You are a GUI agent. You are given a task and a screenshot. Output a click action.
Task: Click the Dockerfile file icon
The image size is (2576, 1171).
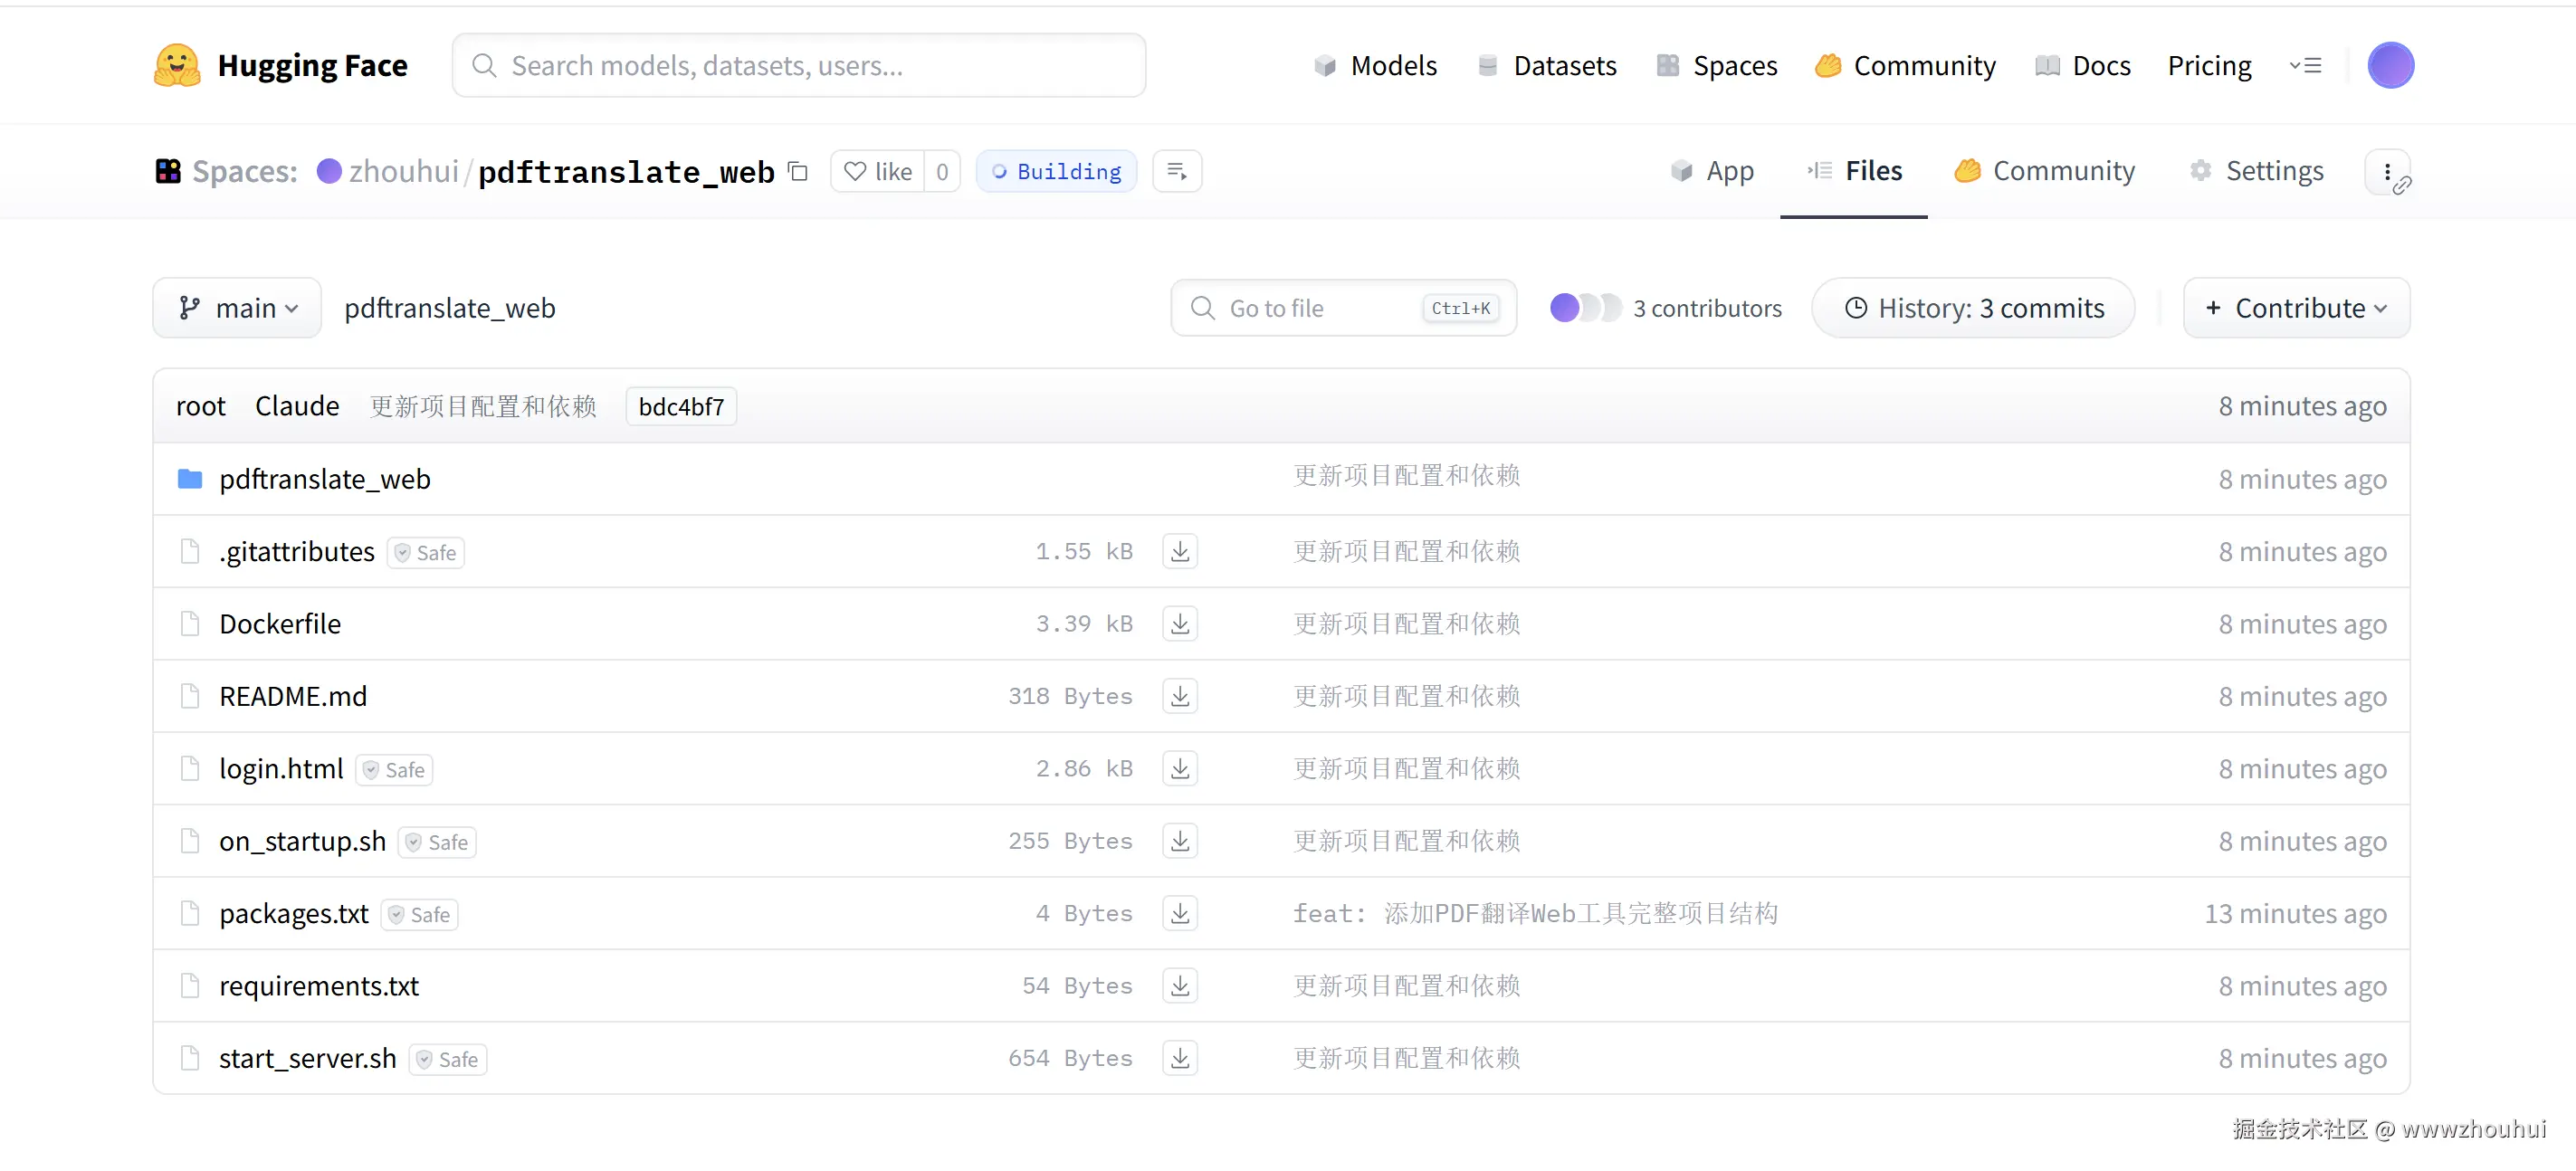click(190, 624)
